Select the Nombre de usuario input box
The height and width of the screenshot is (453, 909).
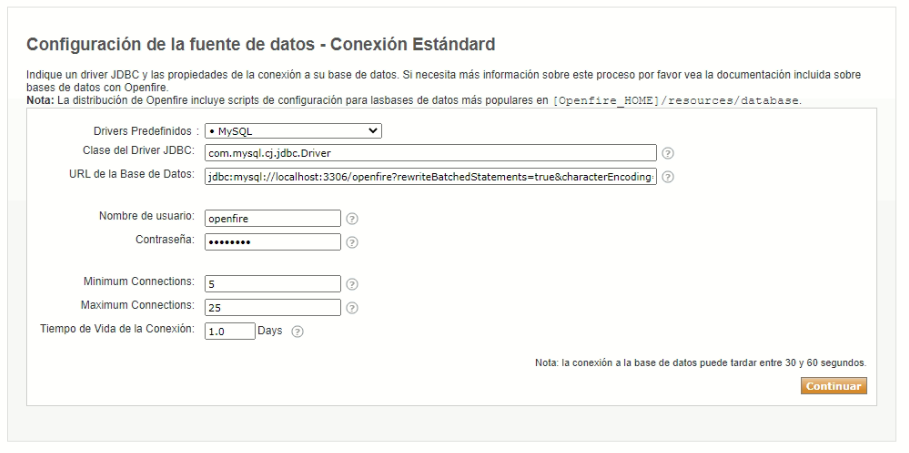[272, 218]
